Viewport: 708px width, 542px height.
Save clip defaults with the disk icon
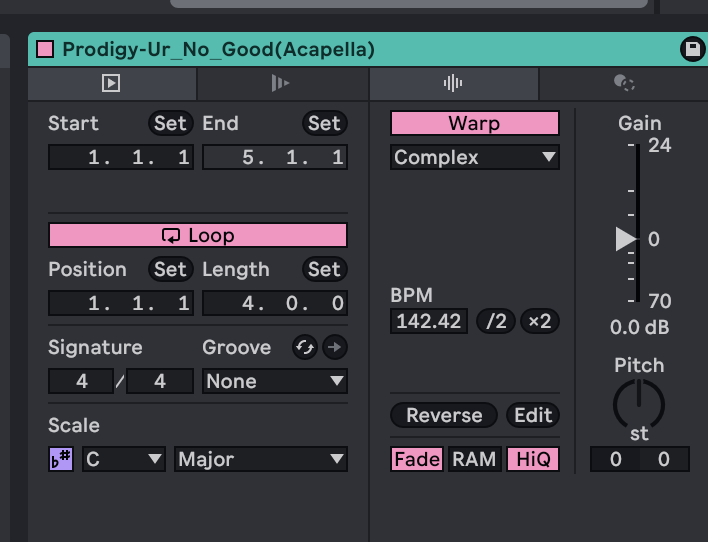(x=693, y=49)
